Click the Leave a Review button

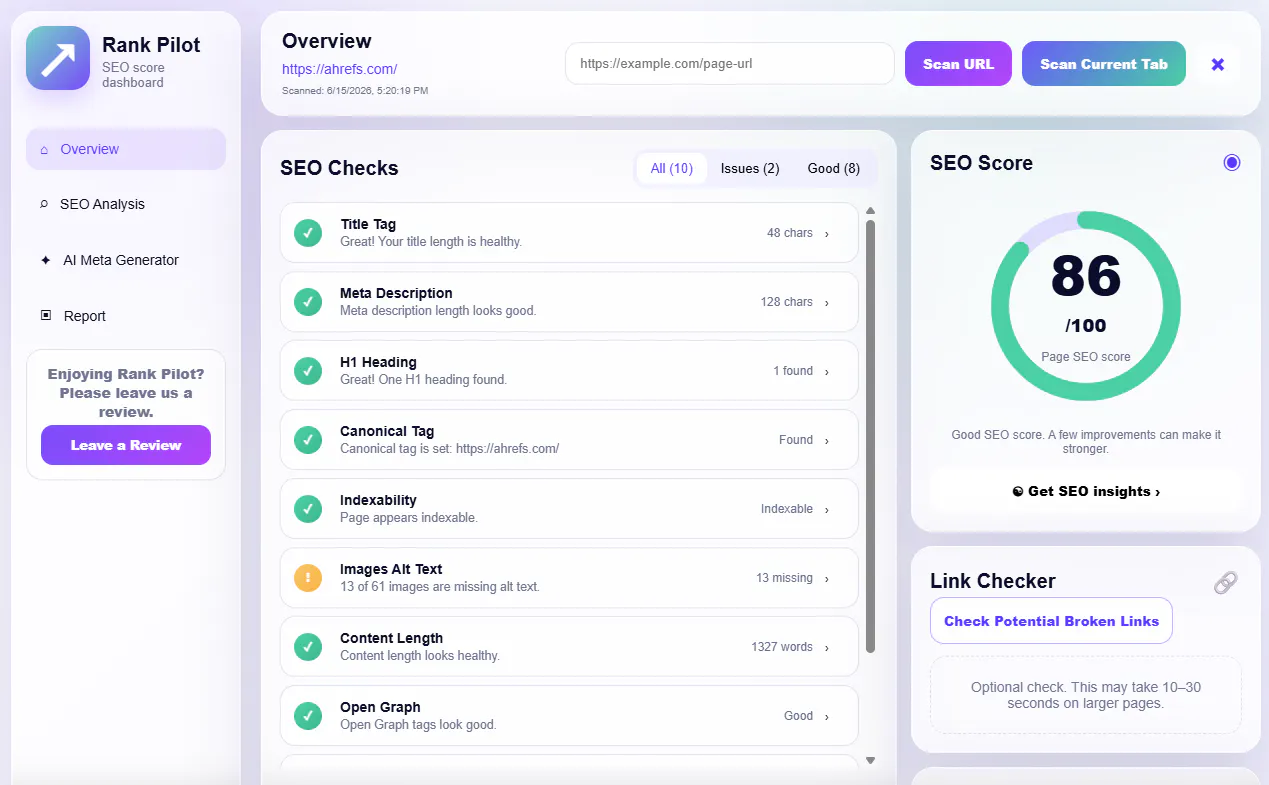click(126, 445)
